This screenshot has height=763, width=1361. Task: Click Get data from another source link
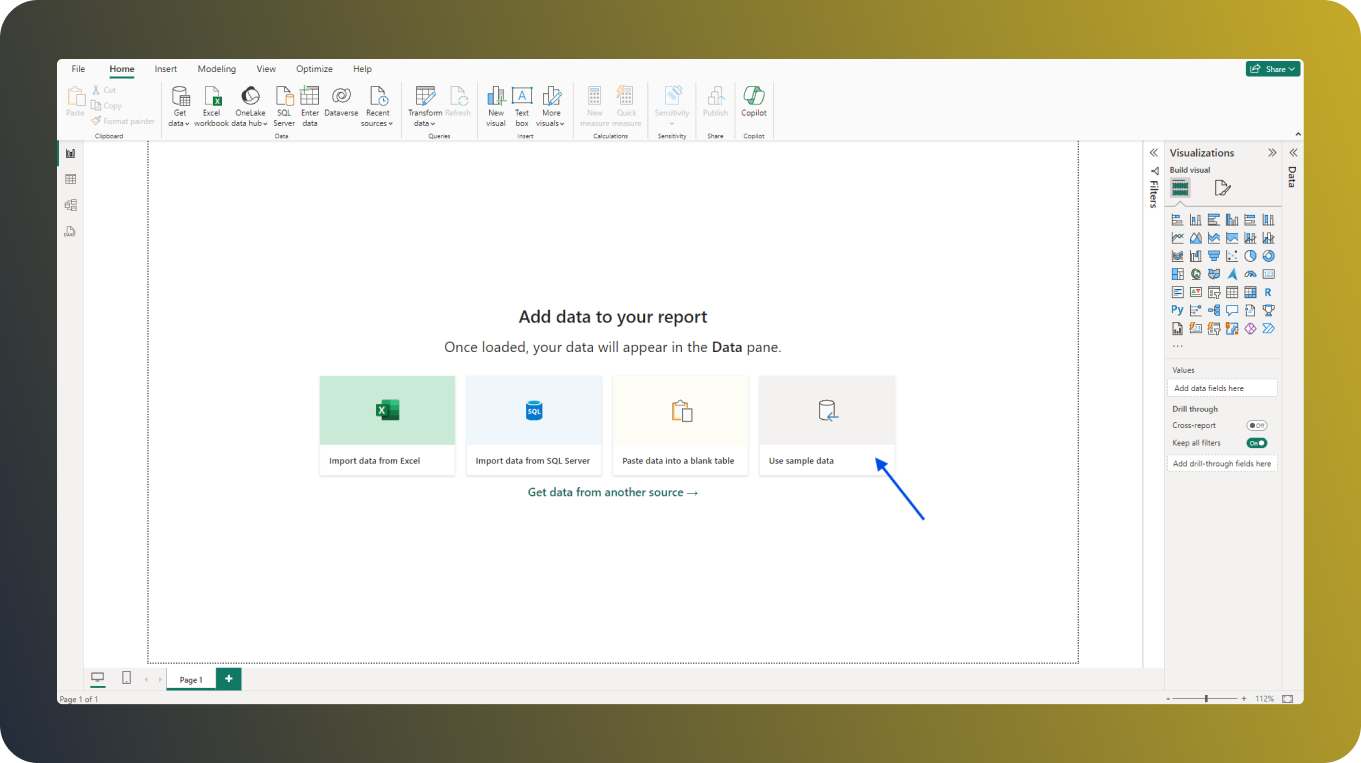click(x=612, y=492)
